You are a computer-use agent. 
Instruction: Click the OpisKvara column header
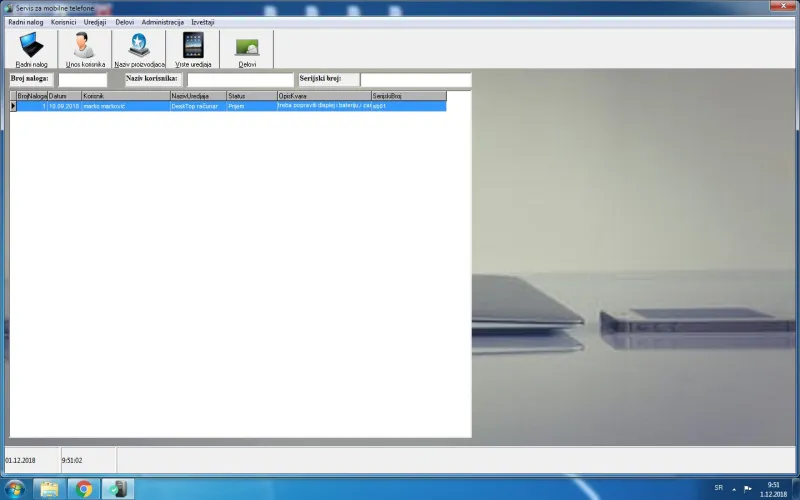point(324,96)
